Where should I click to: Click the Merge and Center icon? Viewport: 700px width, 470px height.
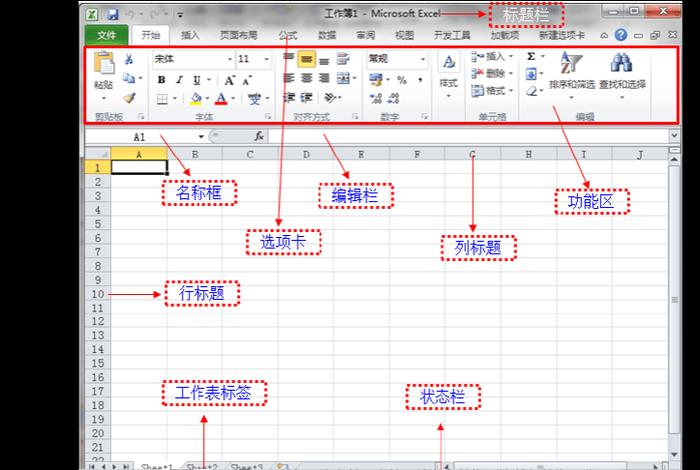[343, 78]
